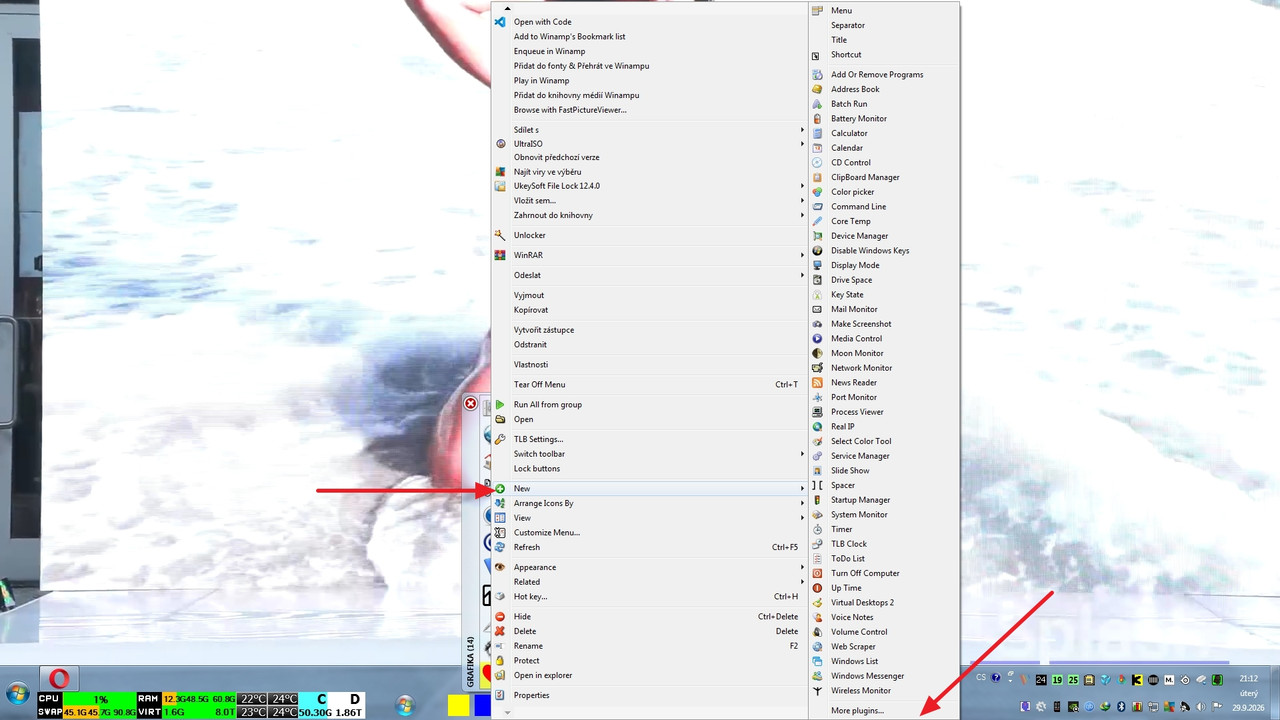The height and width of the screenshot is (720, 1280).
Task: Open More plugins link
Action: point(857,711)
